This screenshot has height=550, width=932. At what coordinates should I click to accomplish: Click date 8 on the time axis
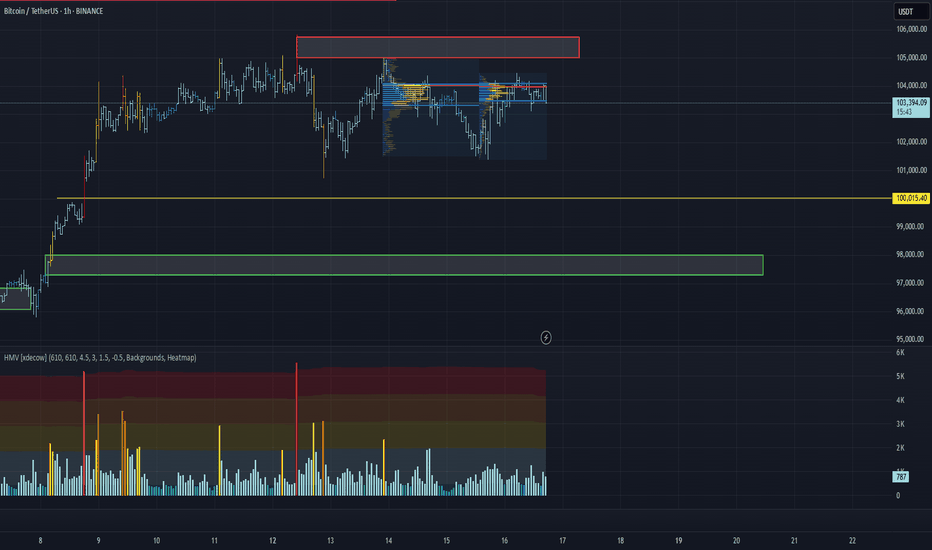(40, 540)
